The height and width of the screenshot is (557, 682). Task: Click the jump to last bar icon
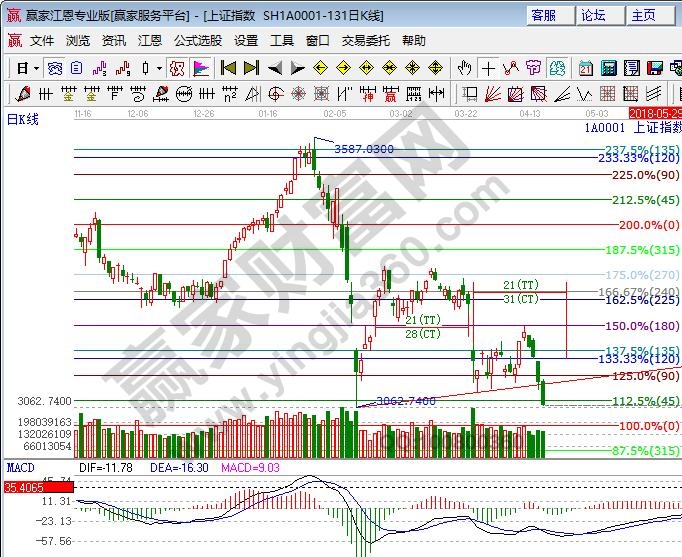(250, 68)
